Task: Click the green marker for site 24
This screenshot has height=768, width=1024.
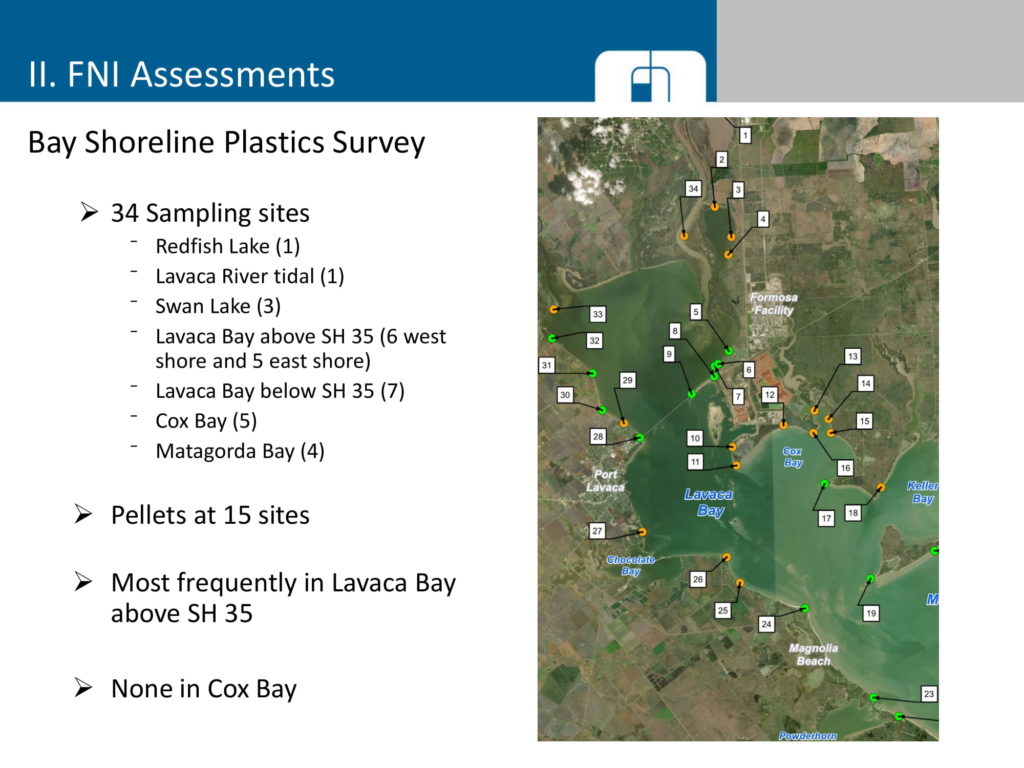Action: click(805, 608)
